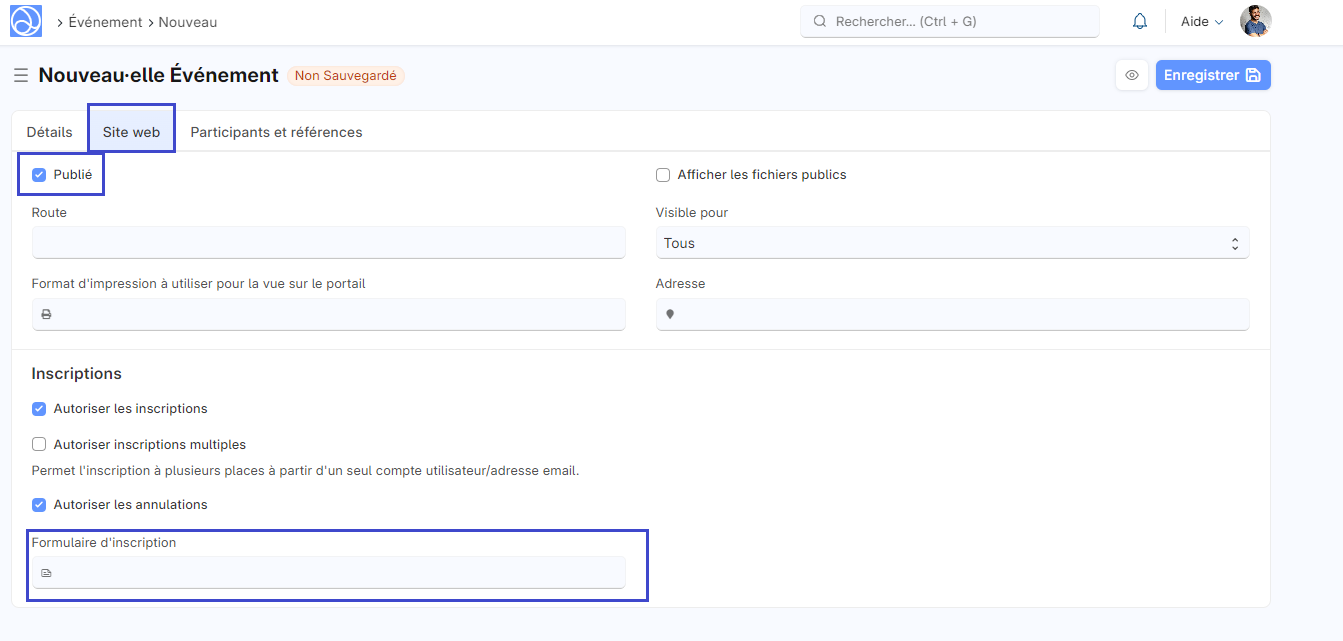Uncheck the Publié checkbox
This screenshot has height=641, width=1343.
[38, 173]
